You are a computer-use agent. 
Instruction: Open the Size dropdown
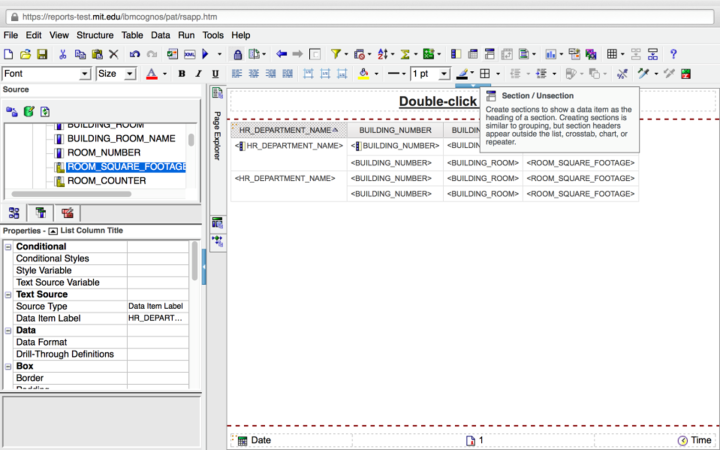[x=131, y=74]
